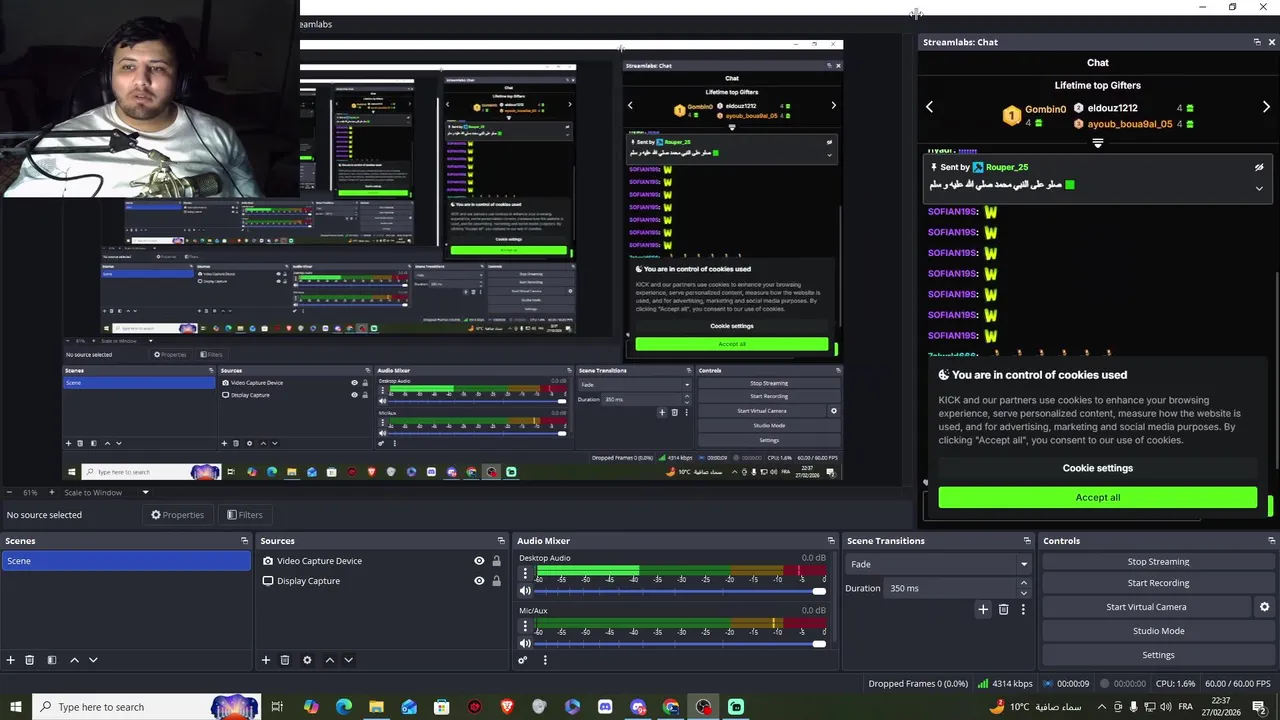Decrease transition duration with down arrow
The height and width of the screenshot is (720, 1280).
click(x=1023, y=593)
